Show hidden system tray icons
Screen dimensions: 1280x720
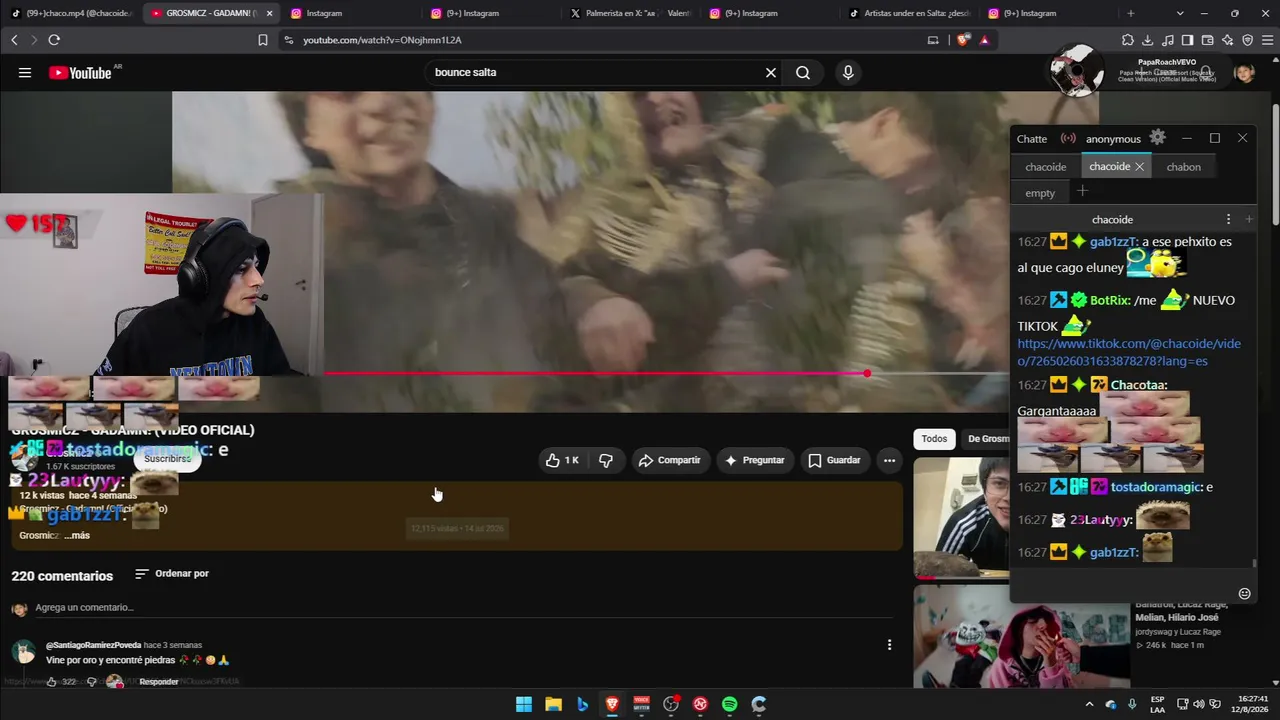click(x=1089, y=704)
